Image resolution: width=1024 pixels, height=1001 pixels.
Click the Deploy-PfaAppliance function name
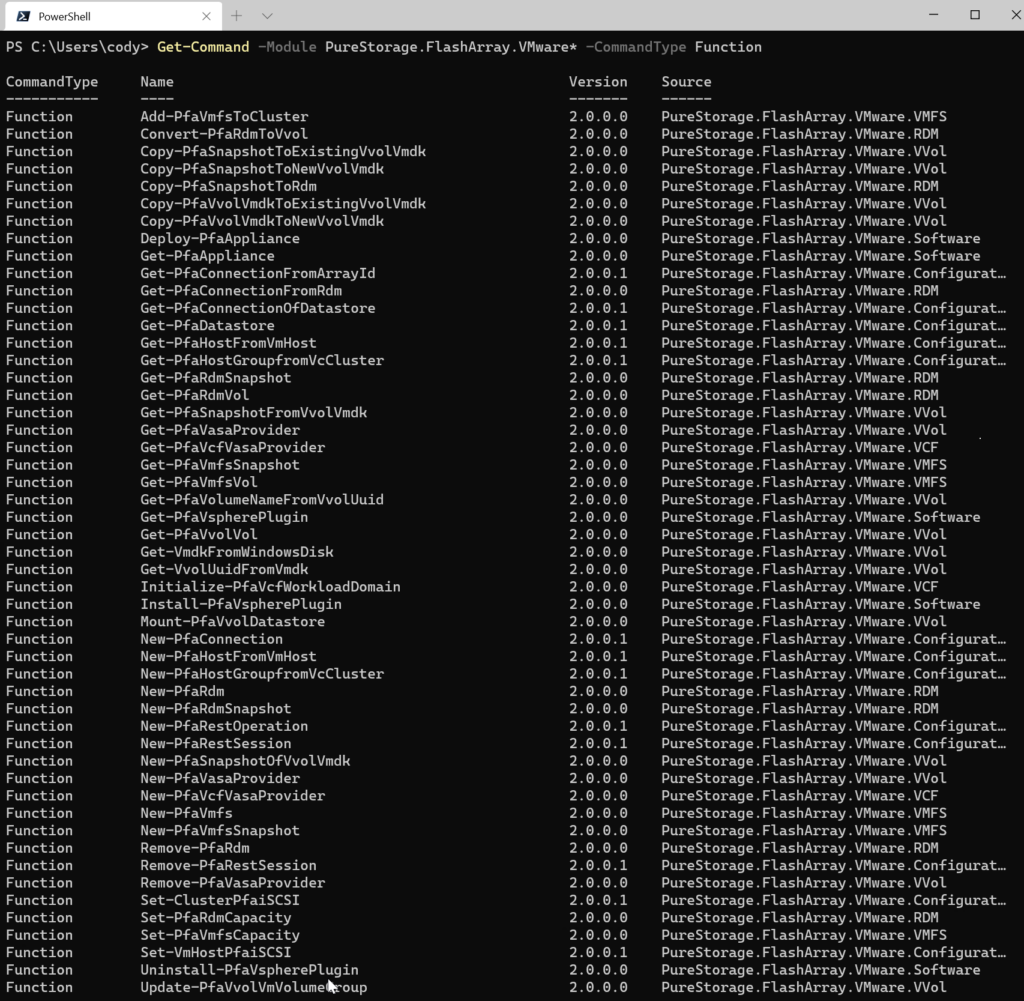(220, 238)
